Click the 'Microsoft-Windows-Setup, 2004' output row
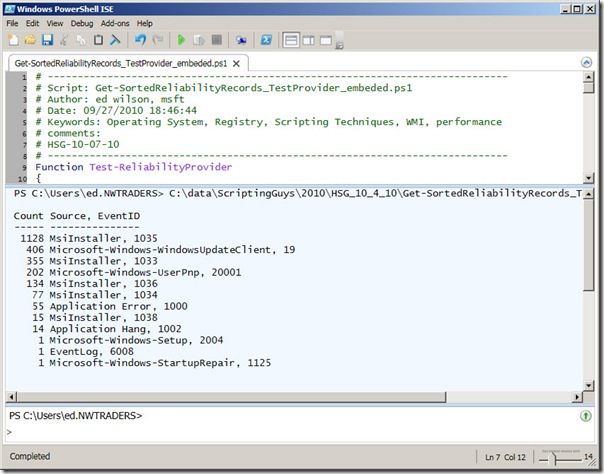The image size is (604, 474). pyautogui.click(x=131, y=340)
